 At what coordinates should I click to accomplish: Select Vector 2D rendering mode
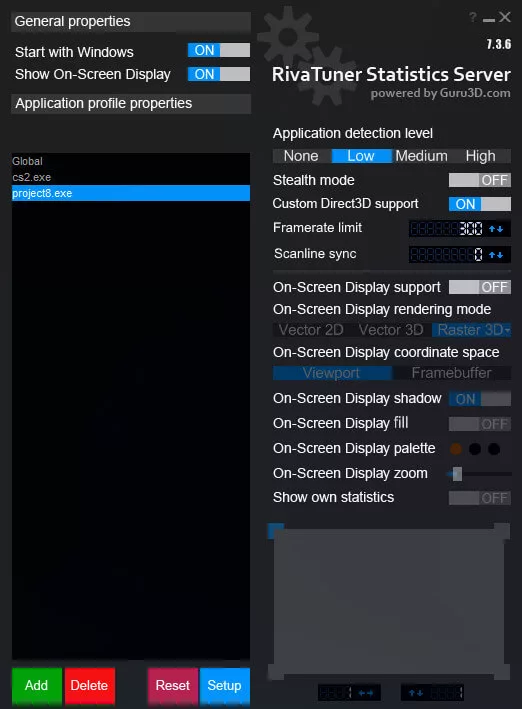311,330
